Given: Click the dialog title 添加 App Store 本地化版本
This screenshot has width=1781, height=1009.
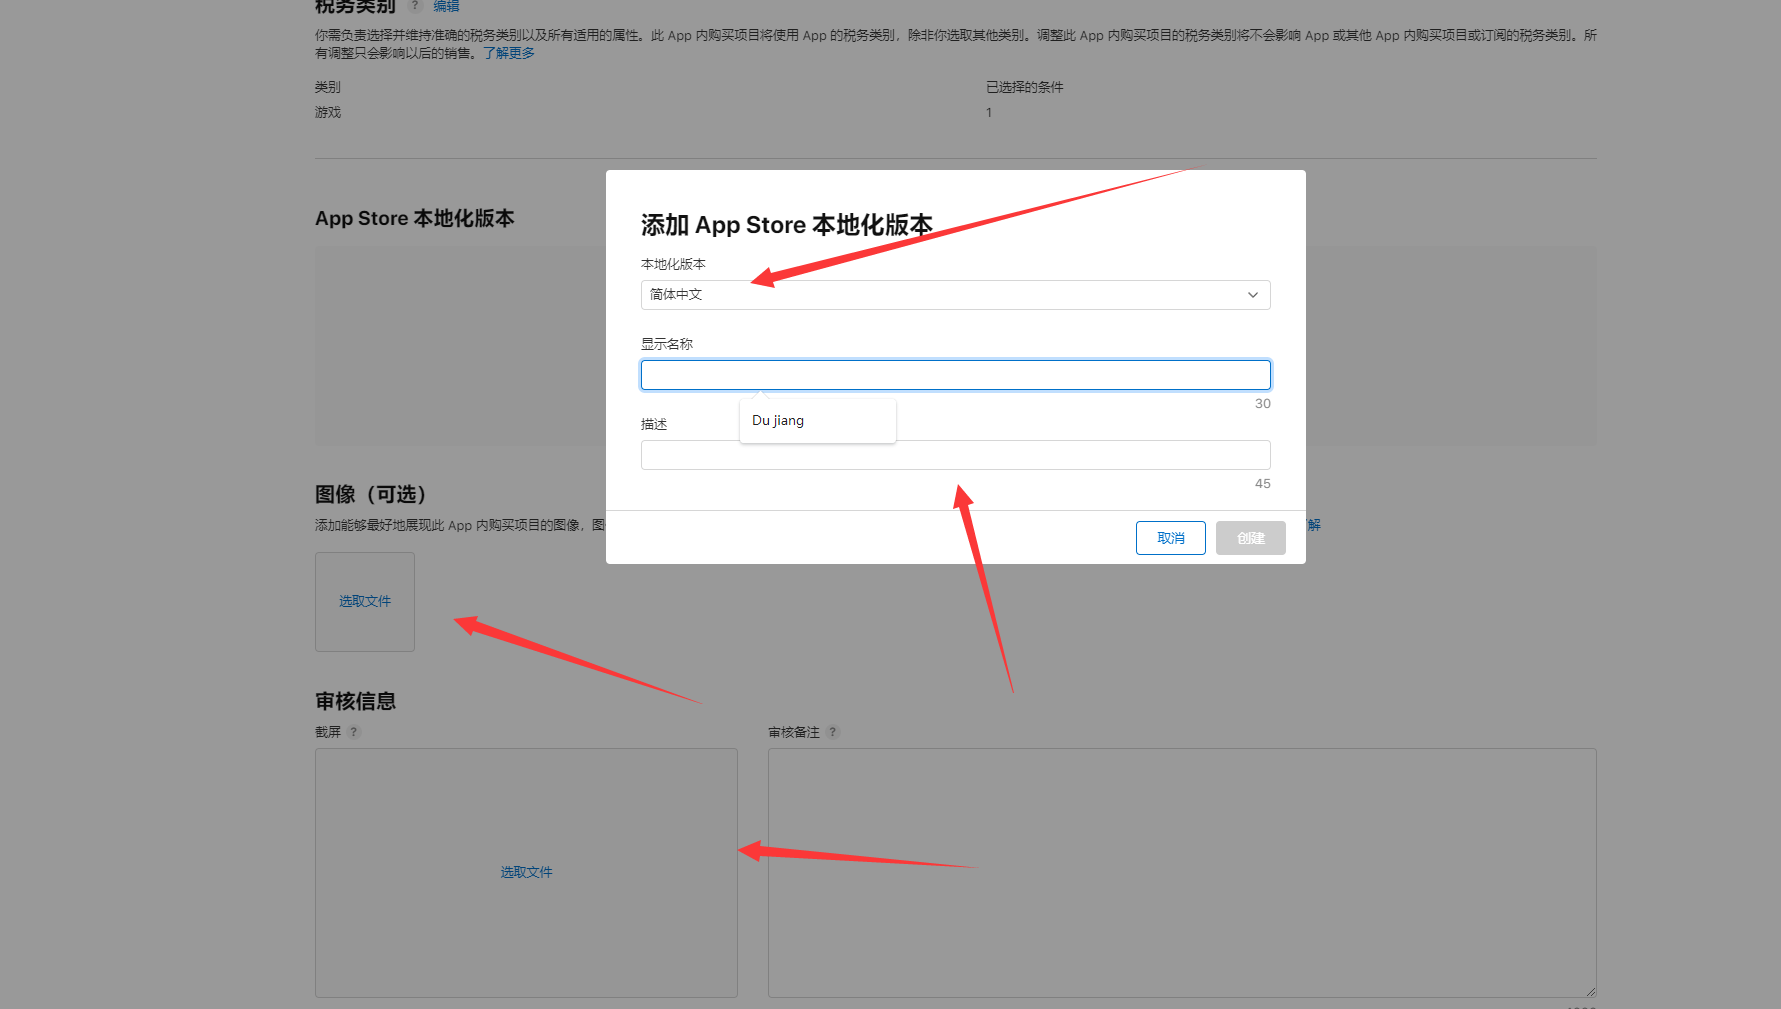Looking at the screenshot, I should pos(787,225).
